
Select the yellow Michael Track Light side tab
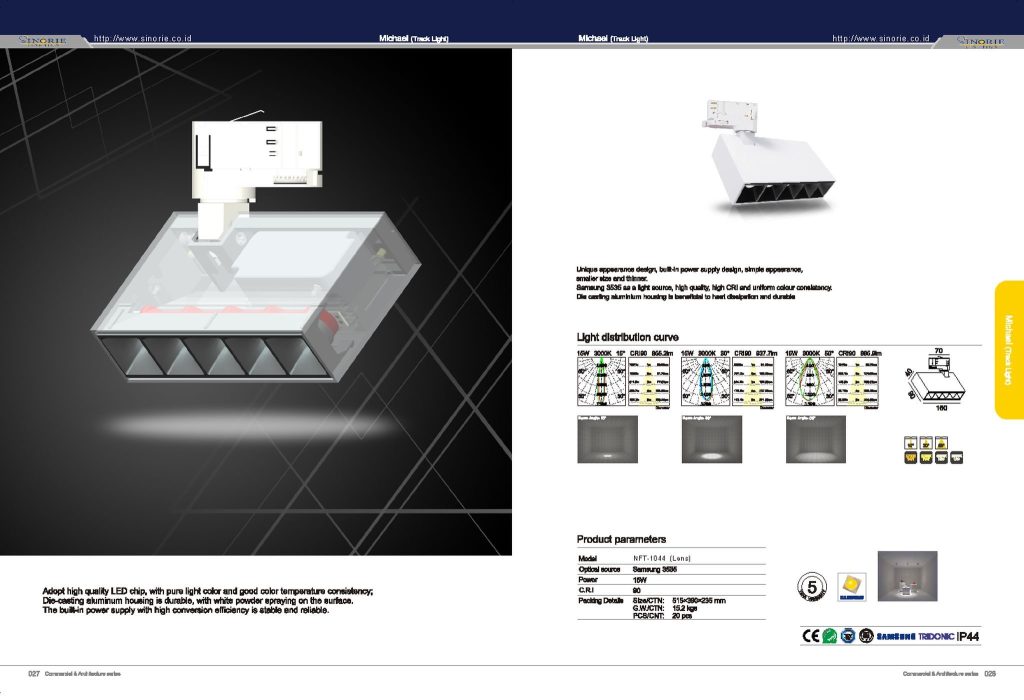1009,351
